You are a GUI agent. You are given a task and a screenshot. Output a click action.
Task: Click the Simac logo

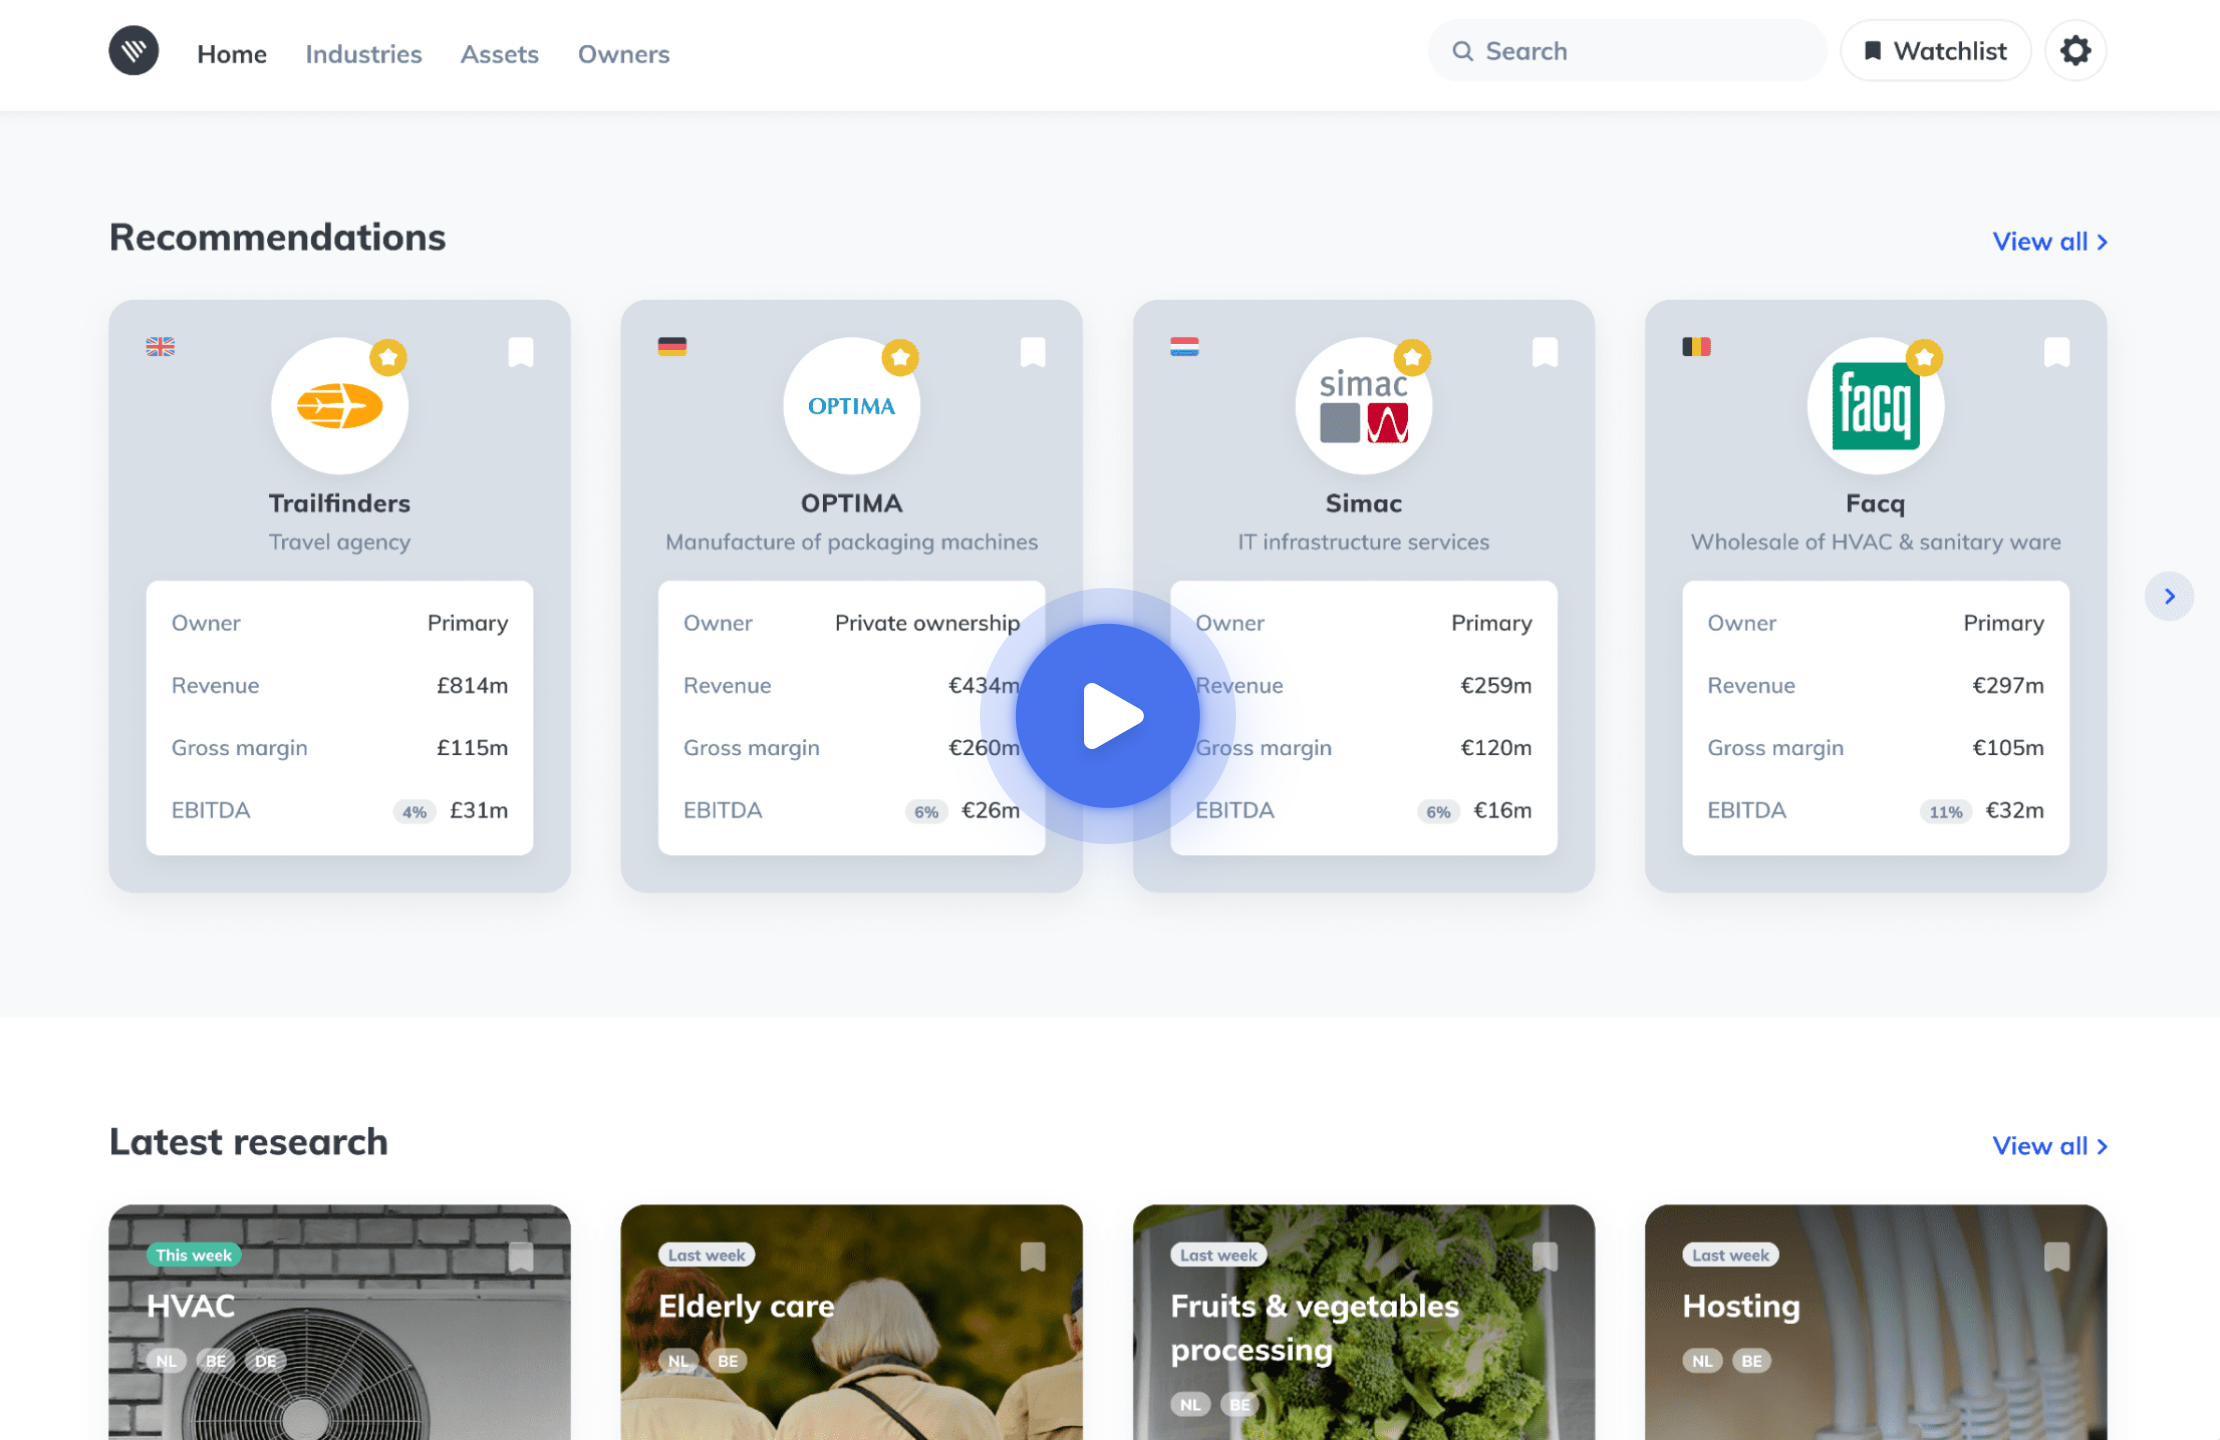[x=1364, y=406]
